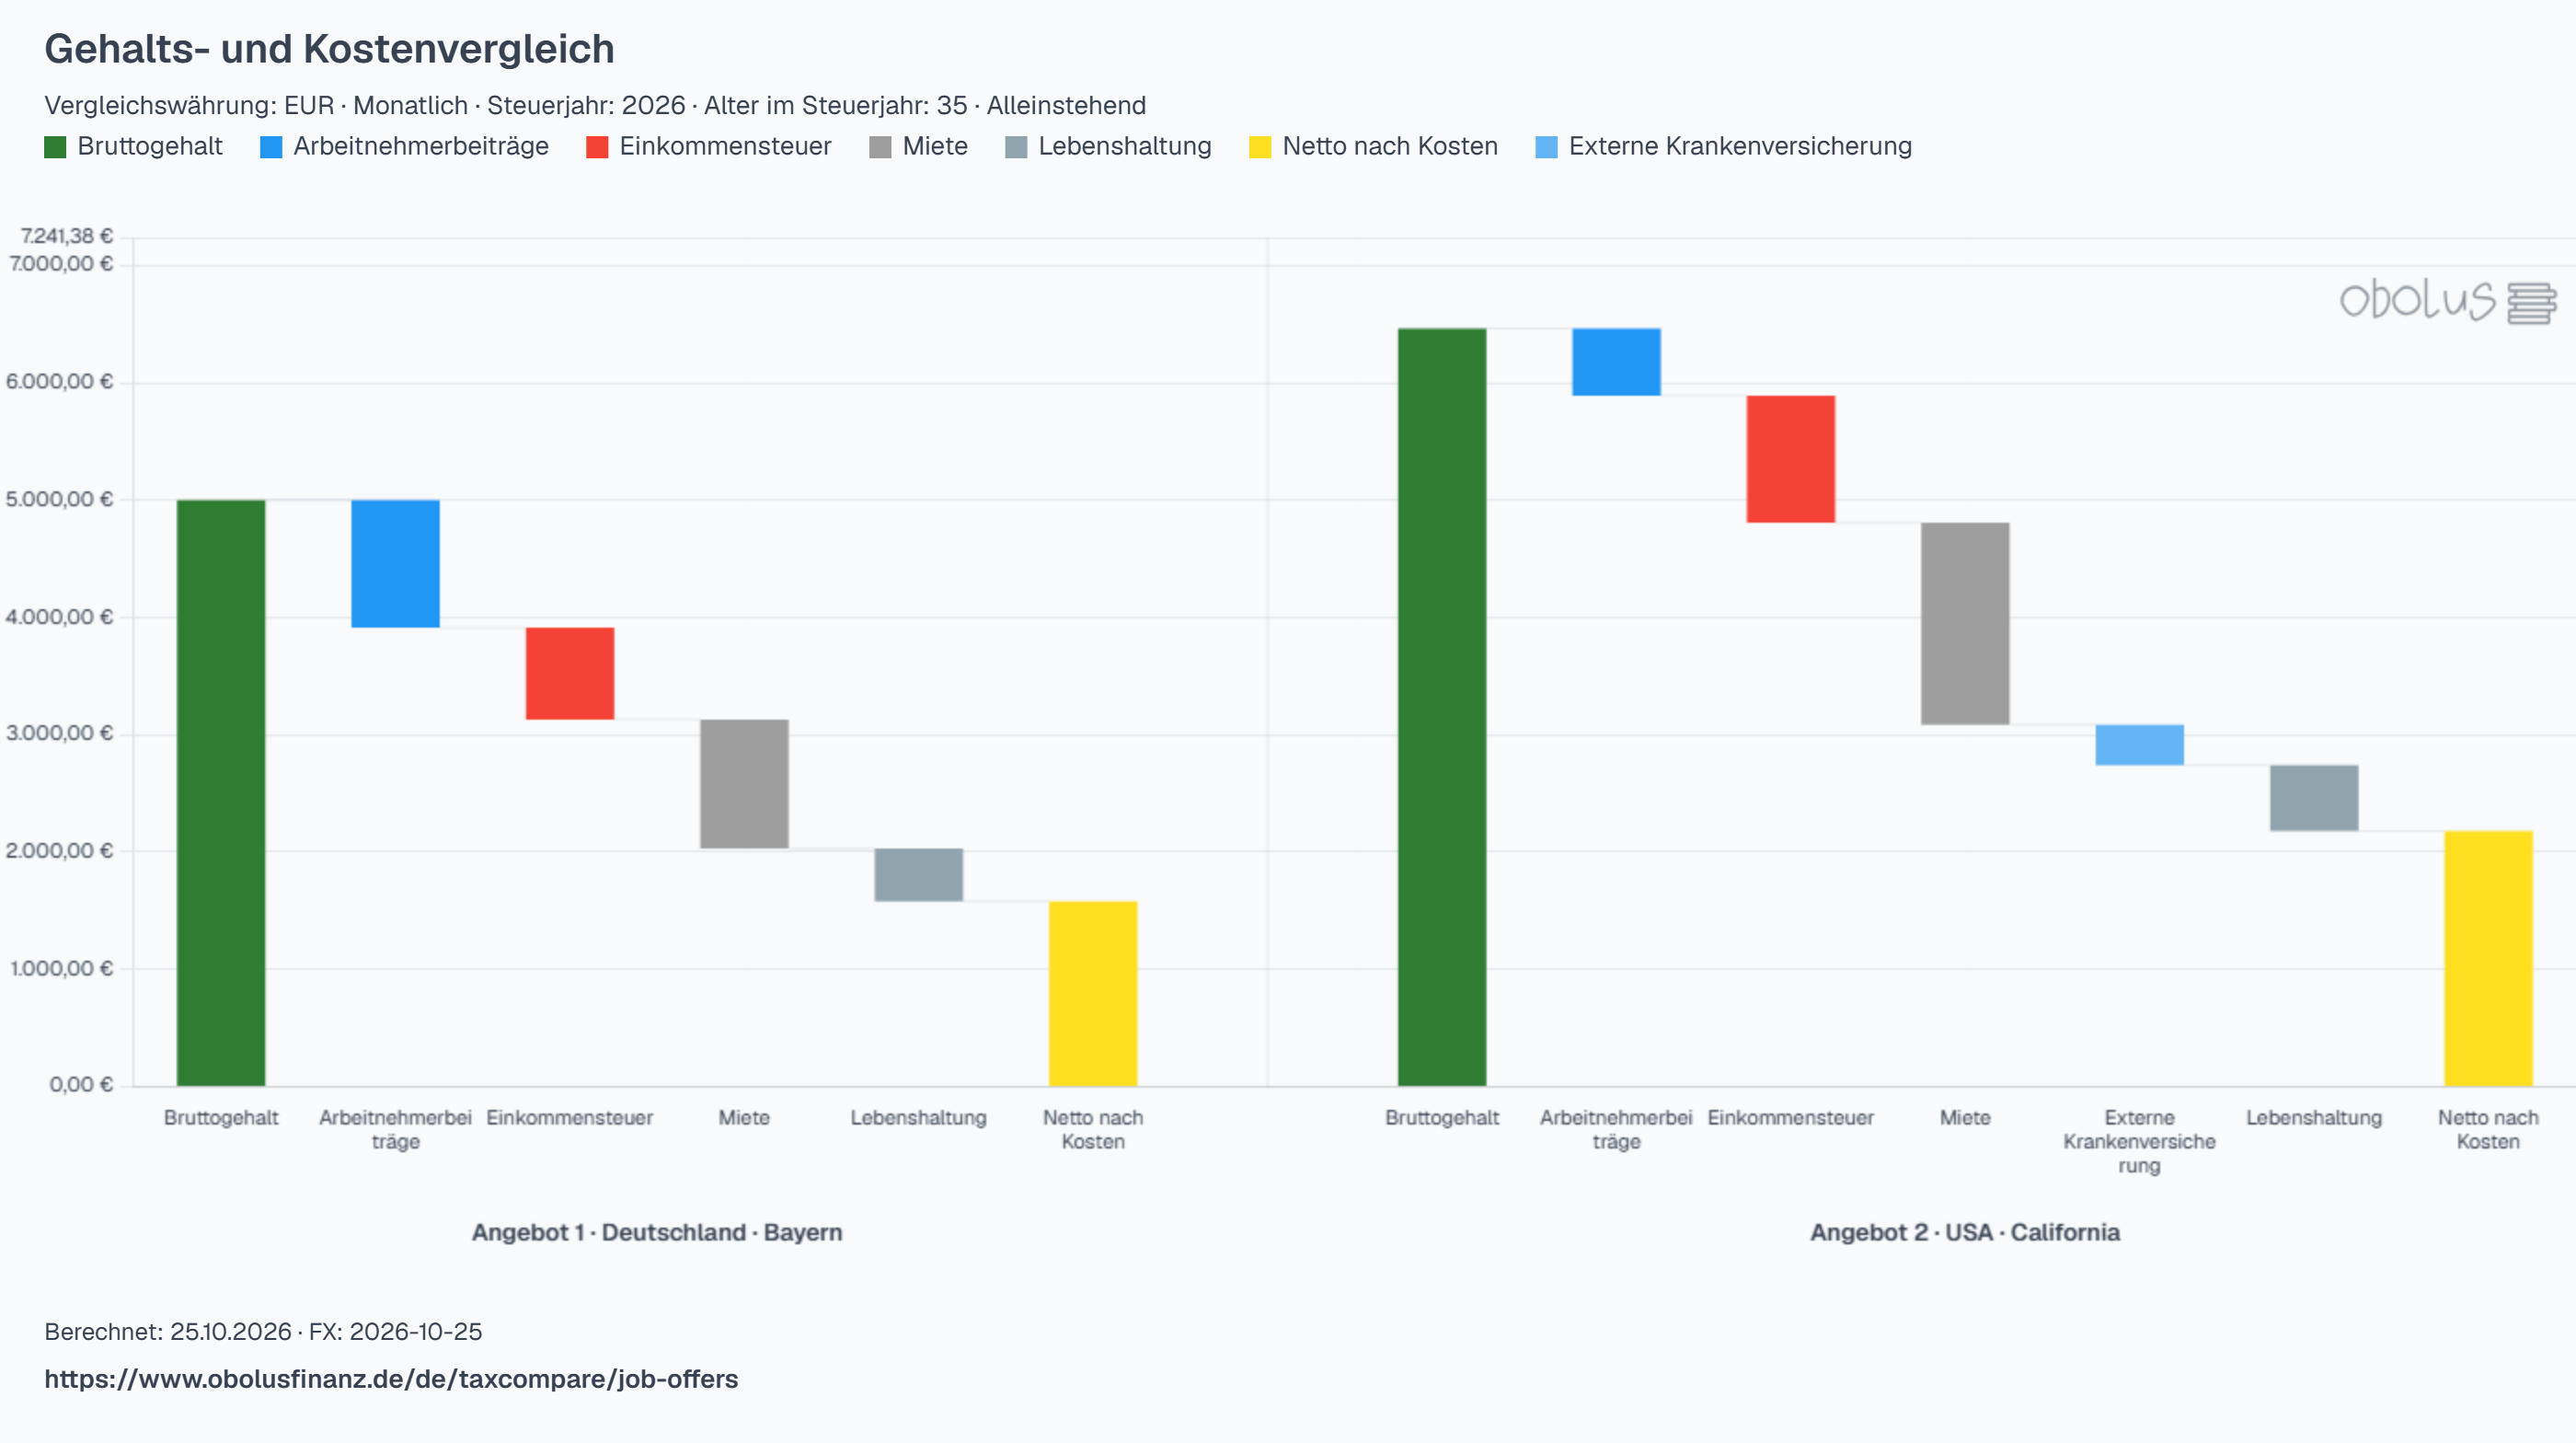Click the '7.000,00 €' axis label

tap(61, 264)
